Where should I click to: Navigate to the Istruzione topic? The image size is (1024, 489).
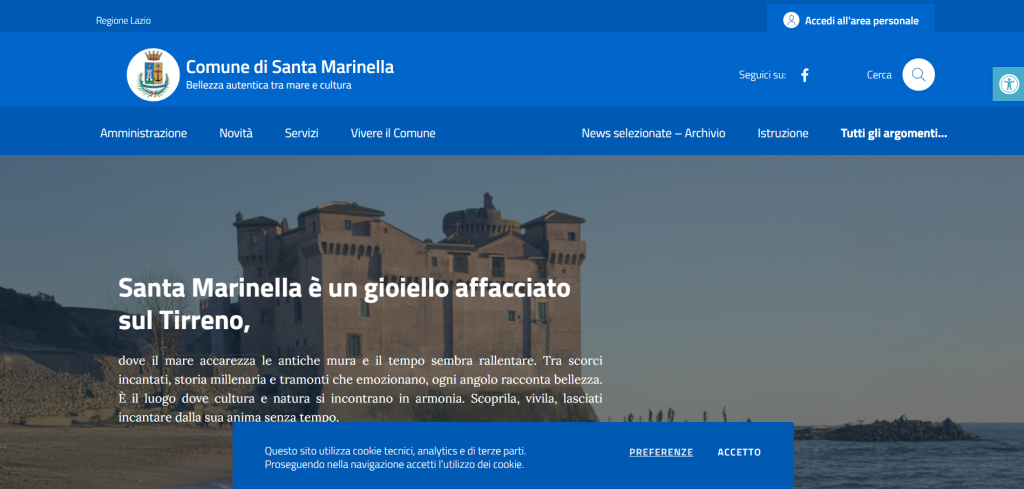(783, 133)
